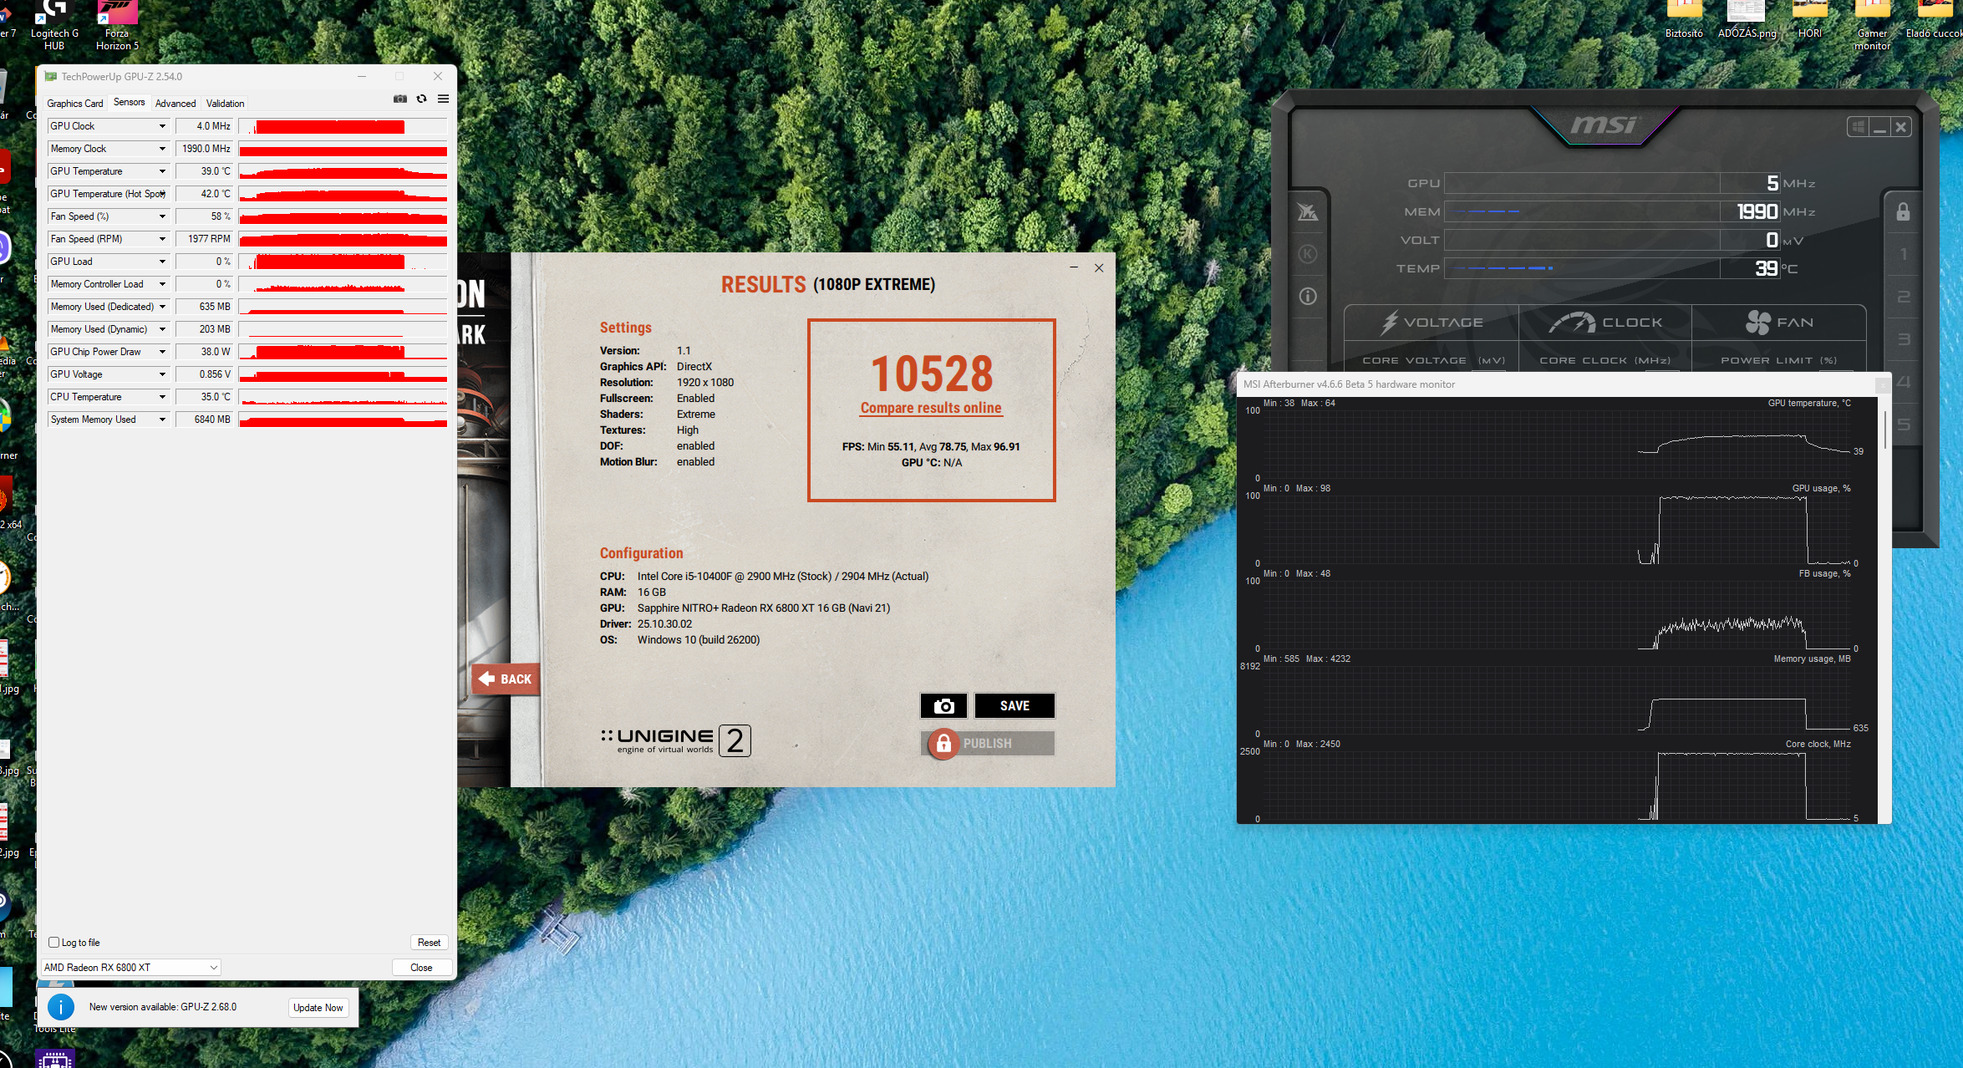Image resolution: width=1963 pixels, height=1068 pixels.
Task: Open the Biztosító desktop folder
Action: pyautogui.click(x=1684, y=20)
